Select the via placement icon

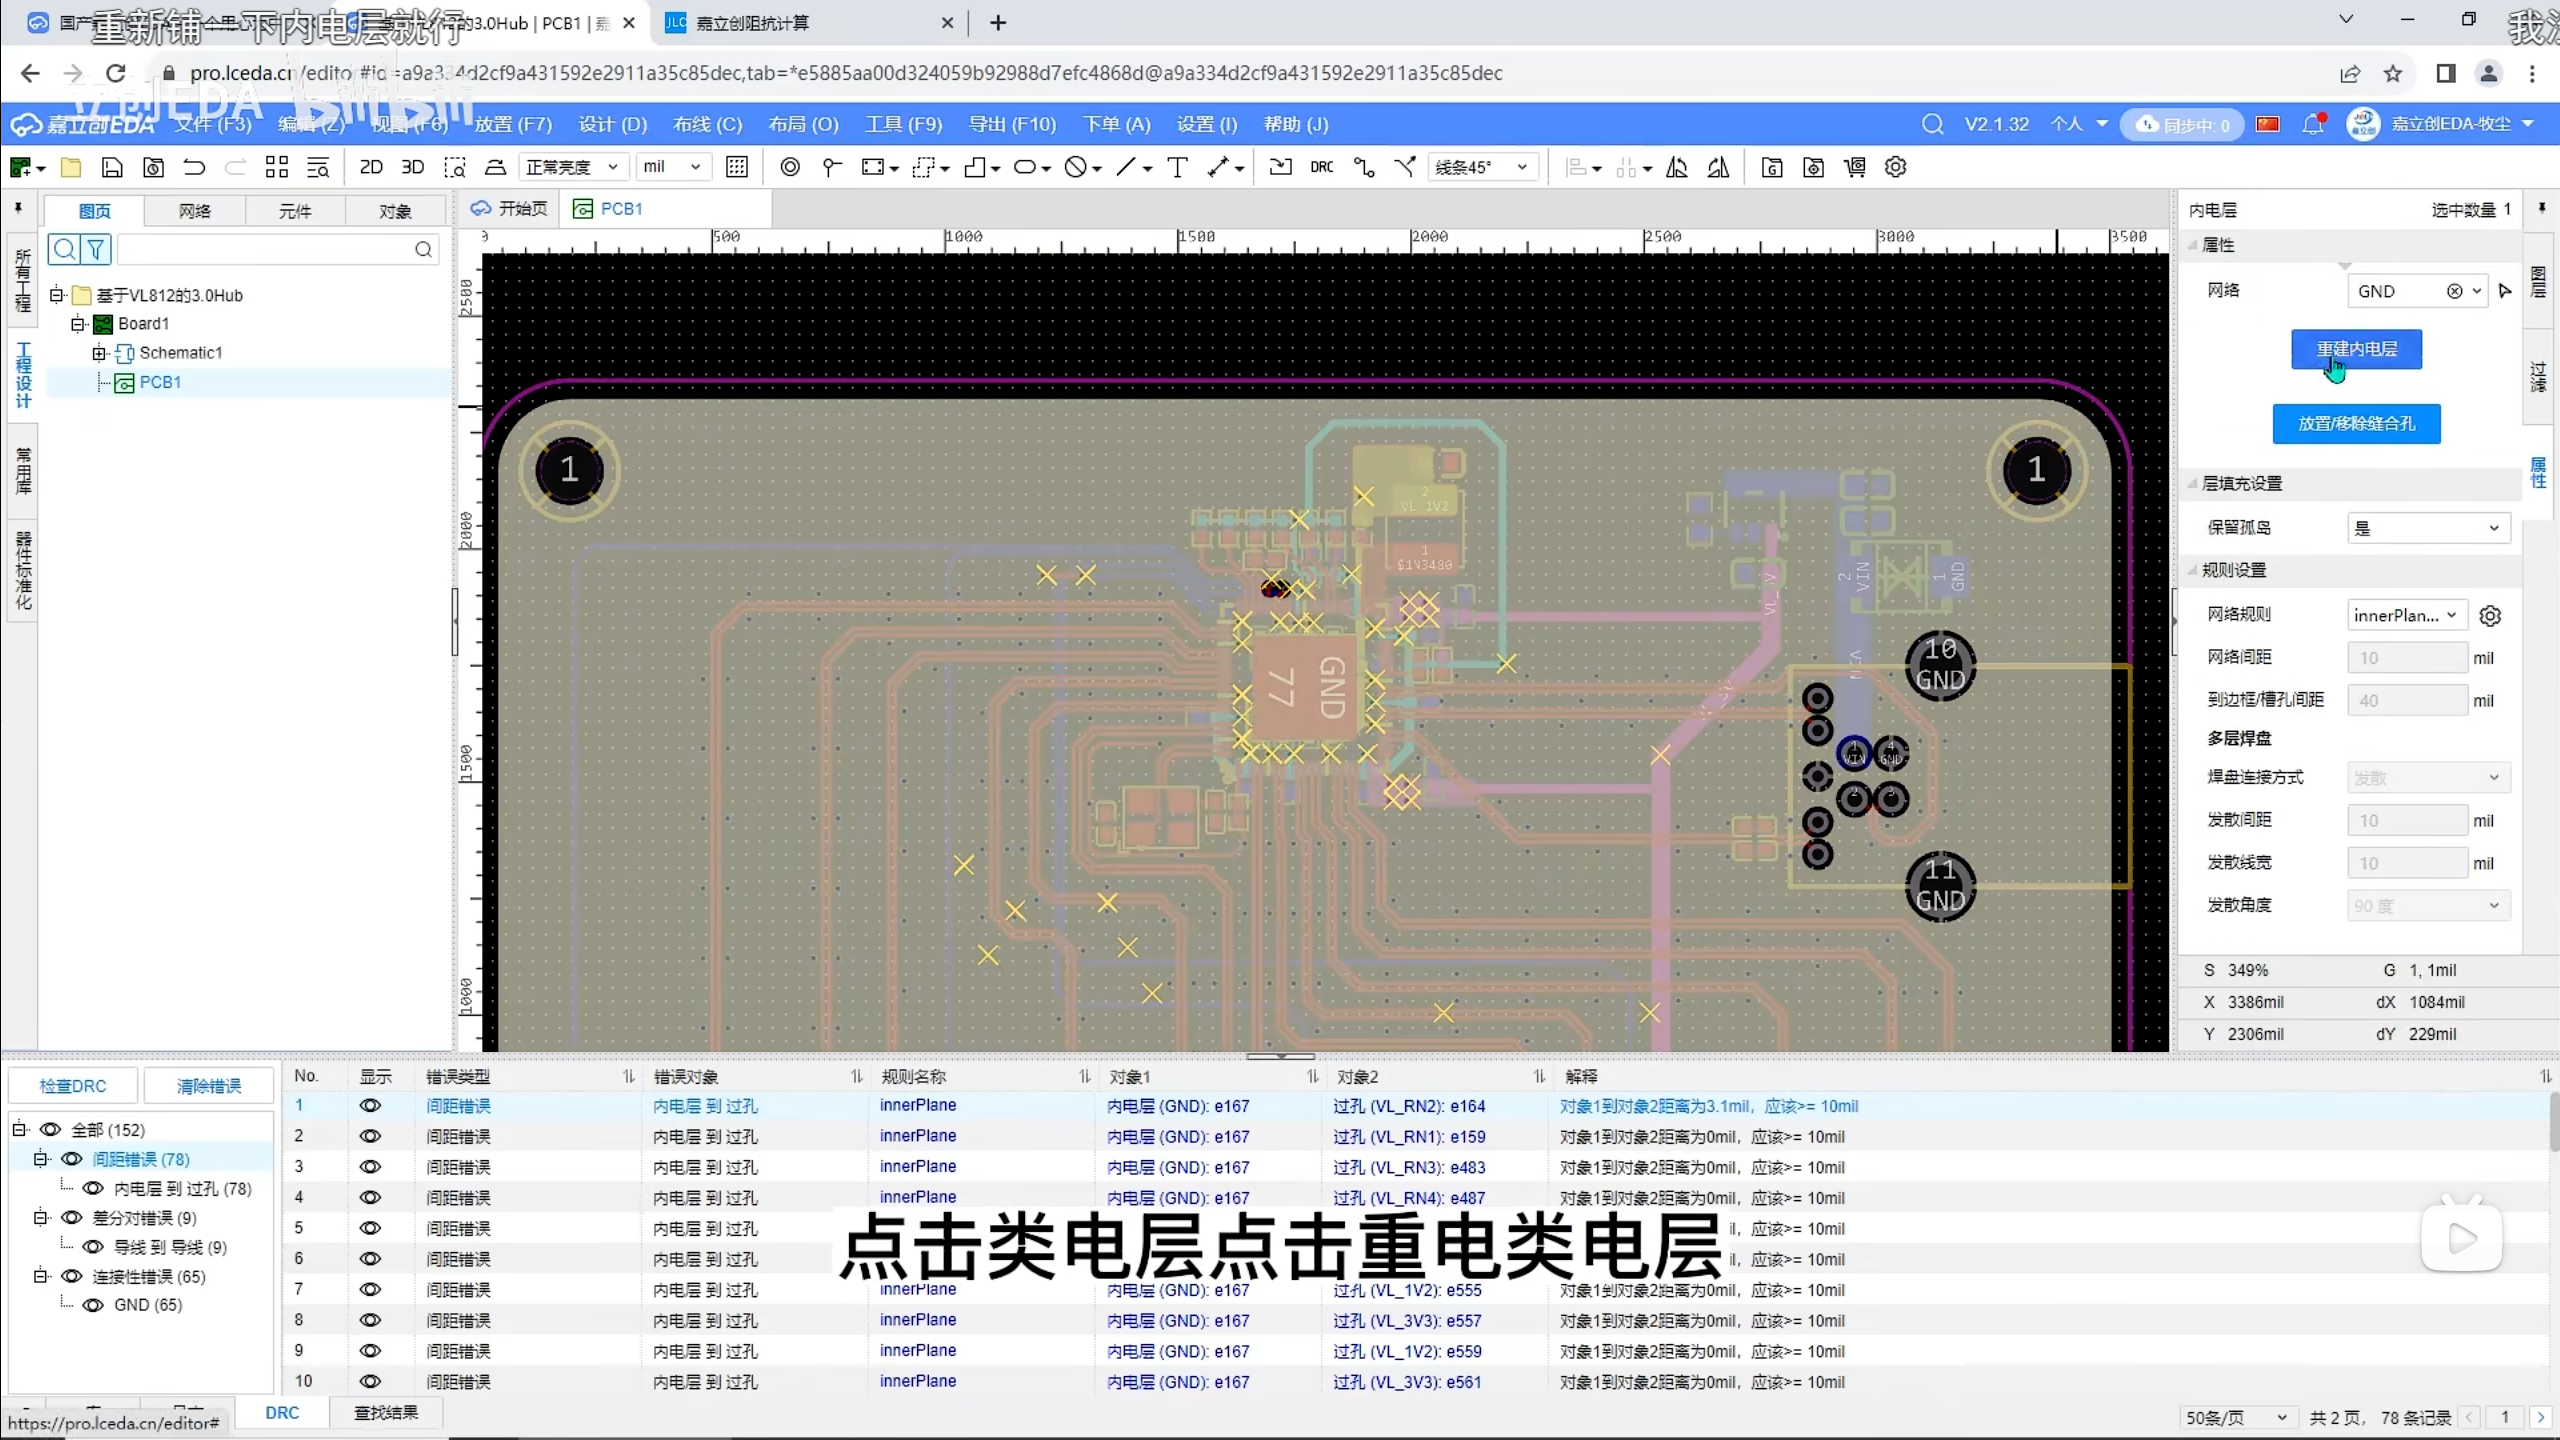click(790, 167)
